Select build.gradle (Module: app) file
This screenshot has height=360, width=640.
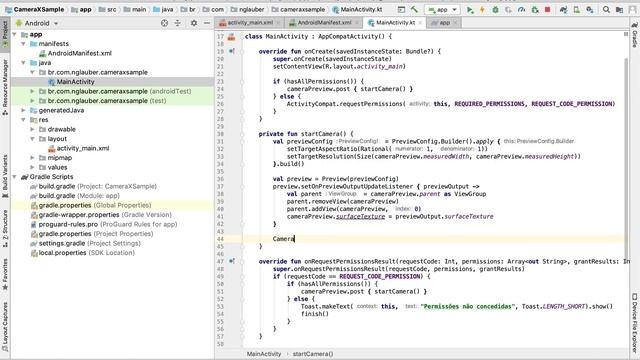pyautogui.click(x=79, y=196)
